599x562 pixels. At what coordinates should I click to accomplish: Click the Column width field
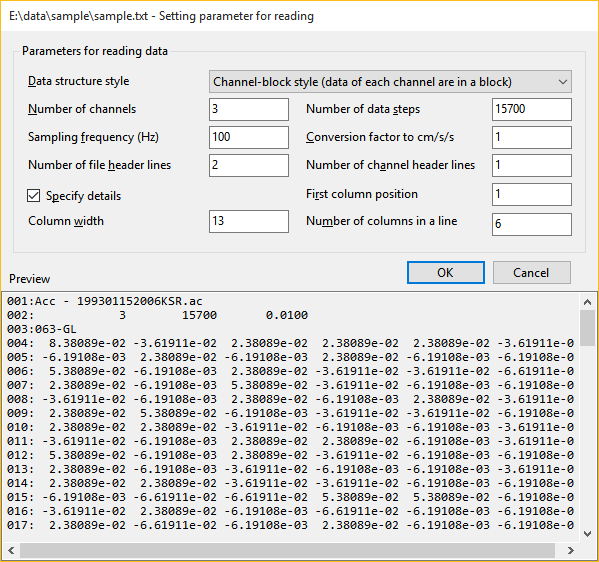(249, 221)
